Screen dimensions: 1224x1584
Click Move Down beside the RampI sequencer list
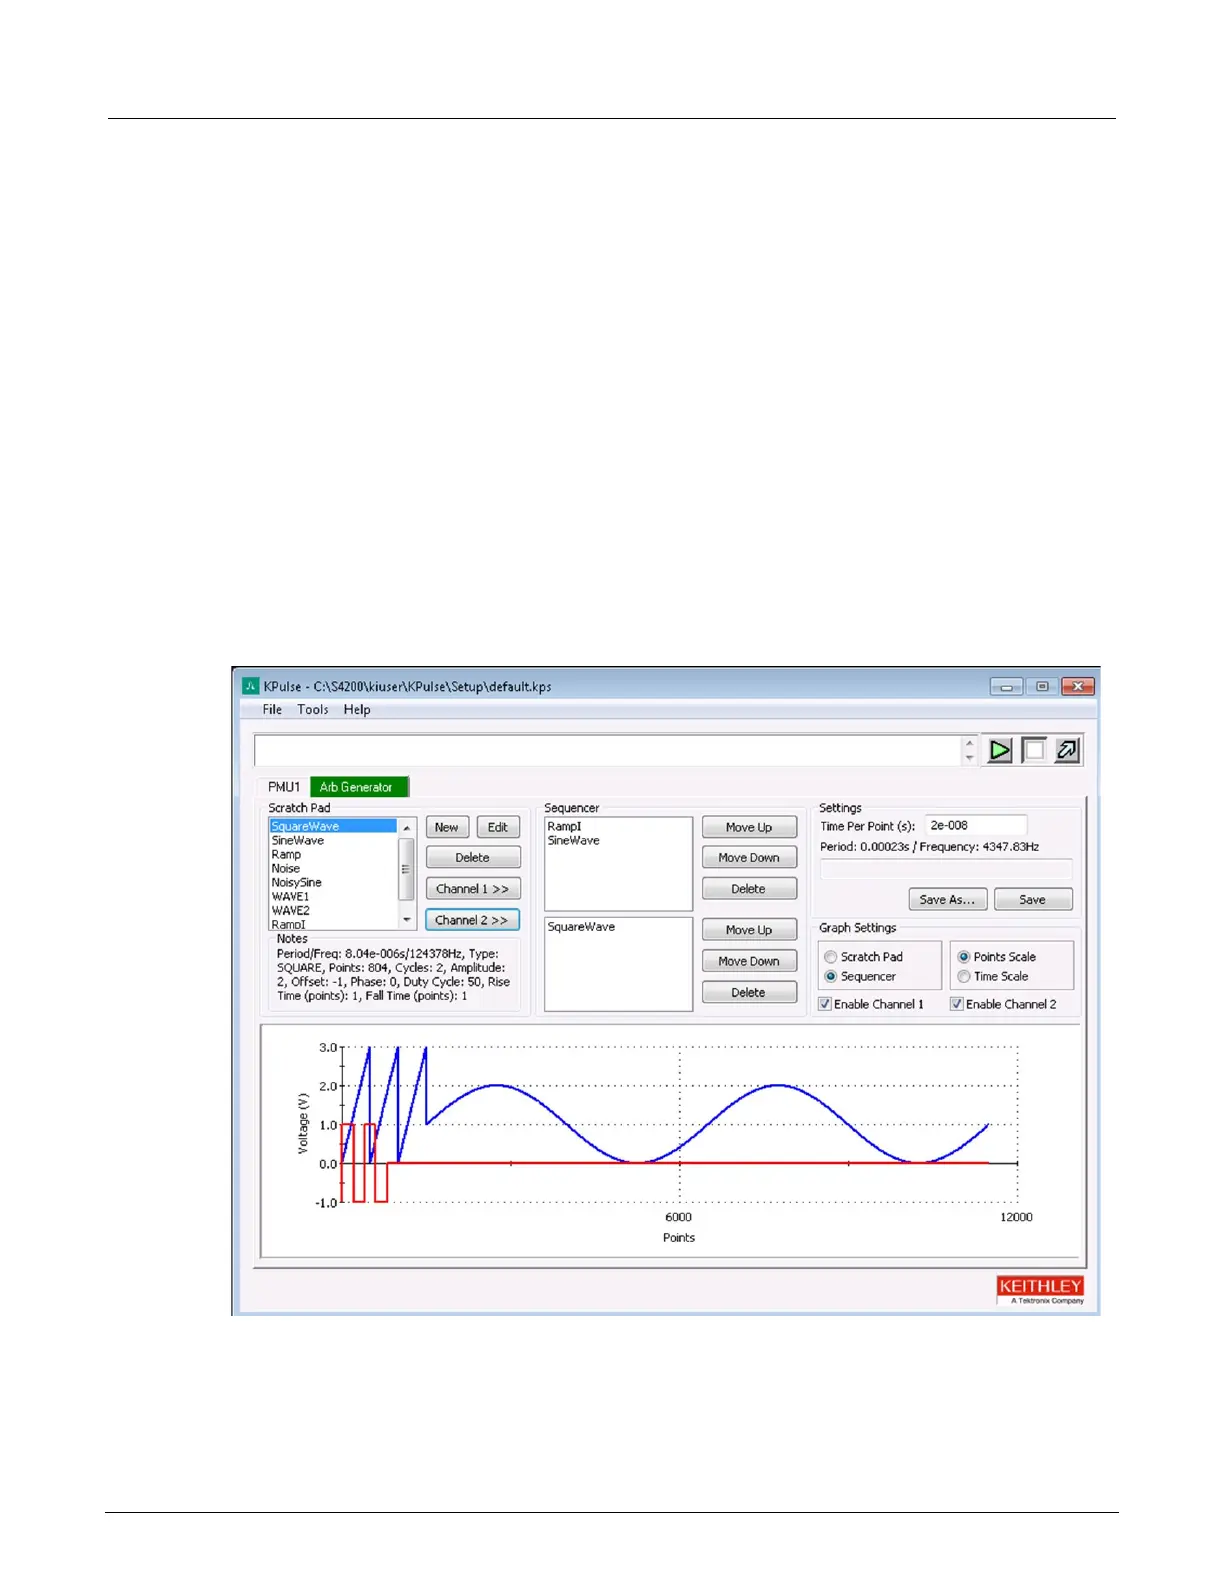[x=749, y=858]
